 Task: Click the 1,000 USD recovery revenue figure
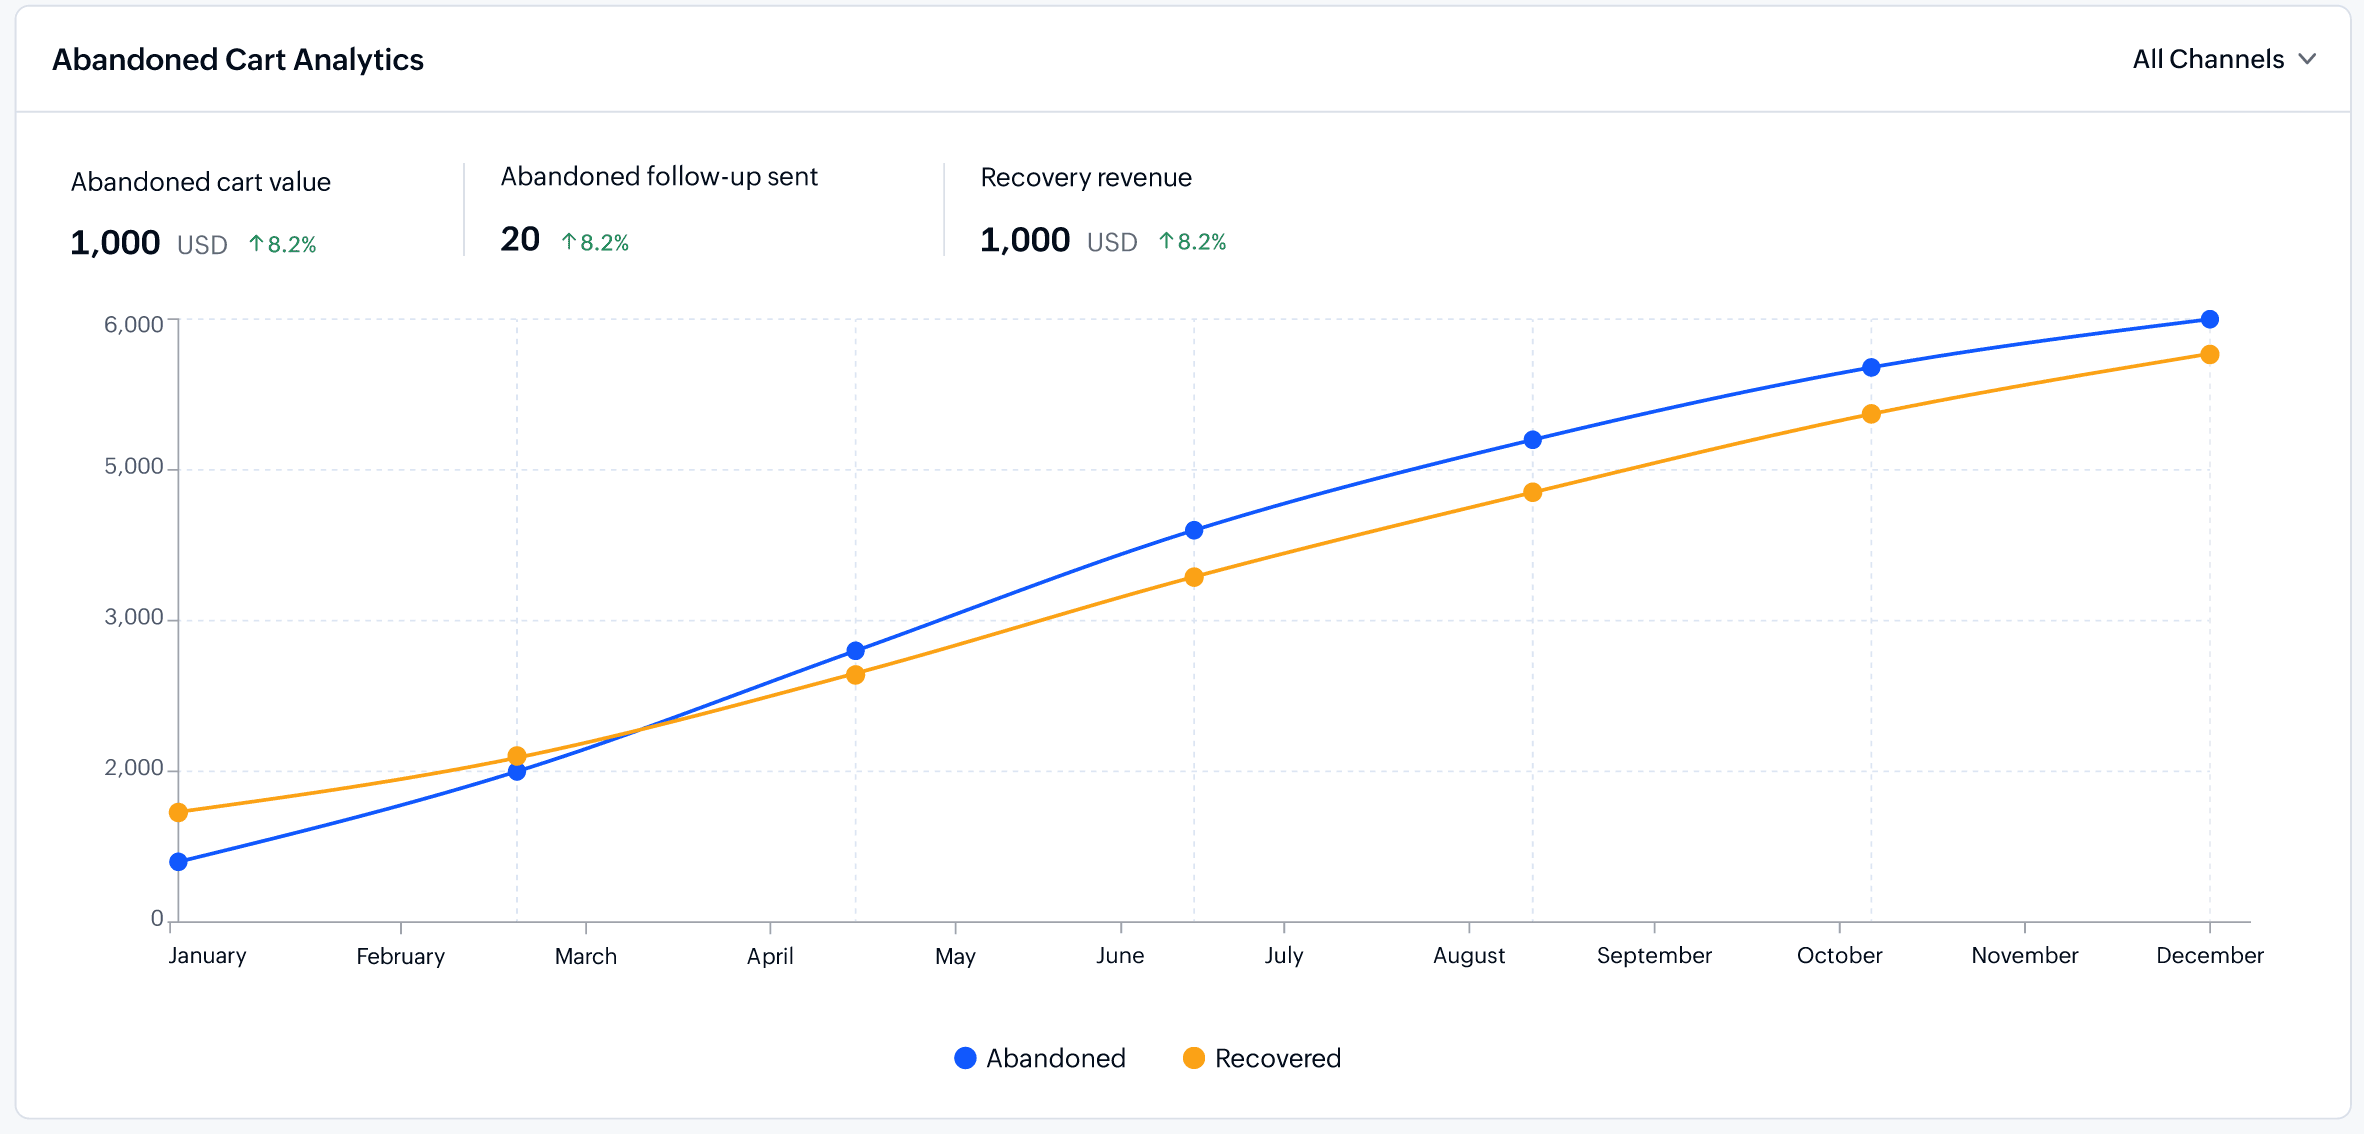pyautogui.click(x=1059, y=241)
